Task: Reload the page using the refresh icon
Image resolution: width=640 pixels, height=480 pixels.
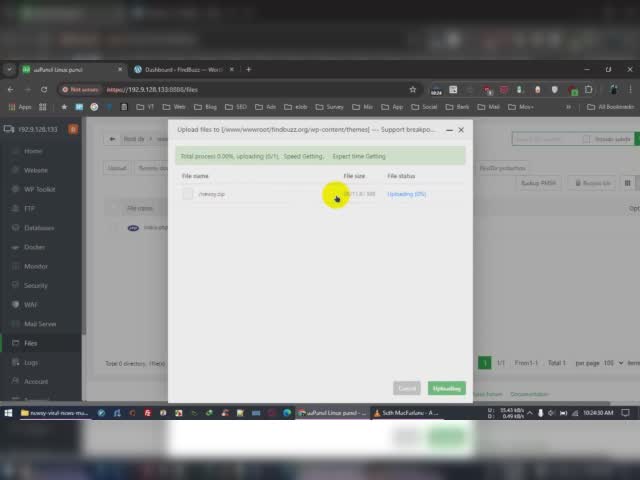Action: pyautogui.click(x=44, y=89)
